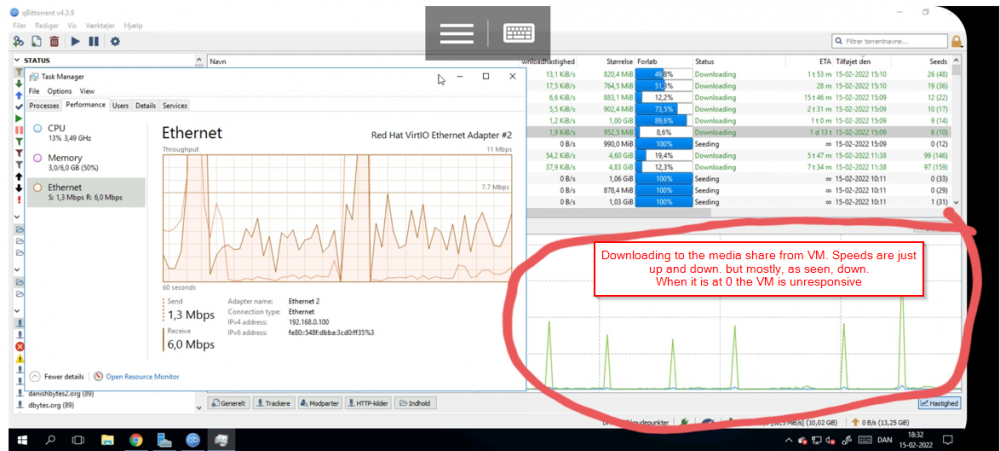Click the 8,6% progress bar of selected torrent
1000x451 pixels.
tap(664, 132)
